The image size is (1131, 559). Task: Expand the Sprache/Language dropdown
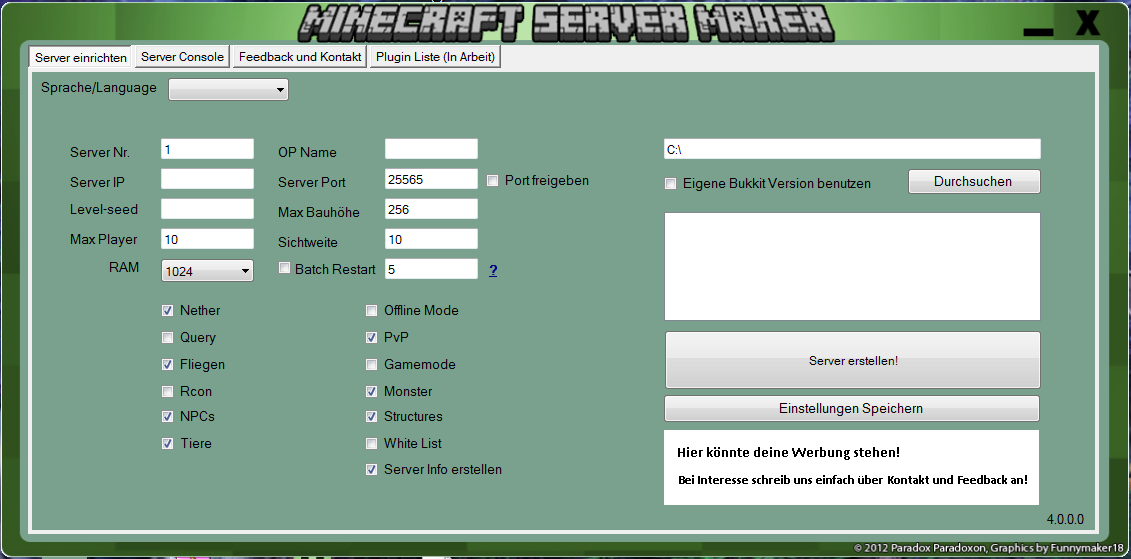[228, 89]
